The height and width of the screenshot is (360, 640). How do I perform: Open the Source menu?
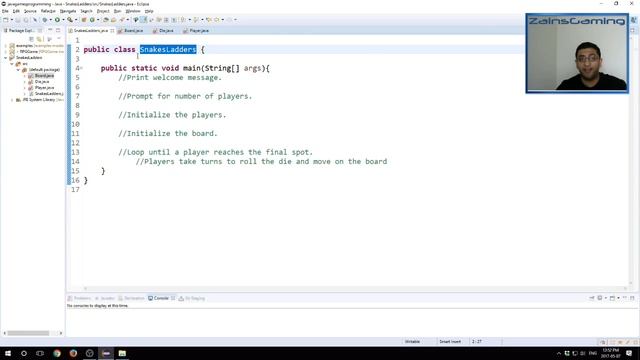coord(30,11)
